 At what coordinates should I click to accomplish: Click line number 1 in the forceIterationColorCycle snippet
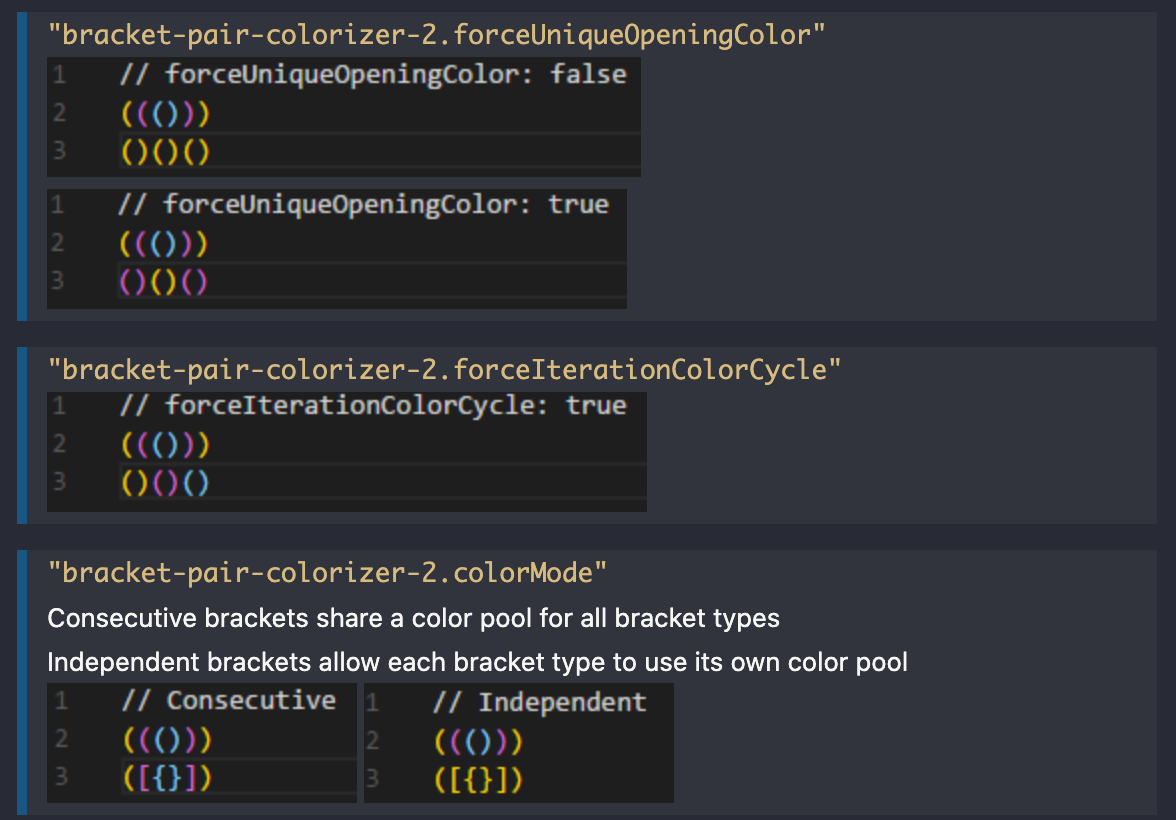click(x=57, y=405)
